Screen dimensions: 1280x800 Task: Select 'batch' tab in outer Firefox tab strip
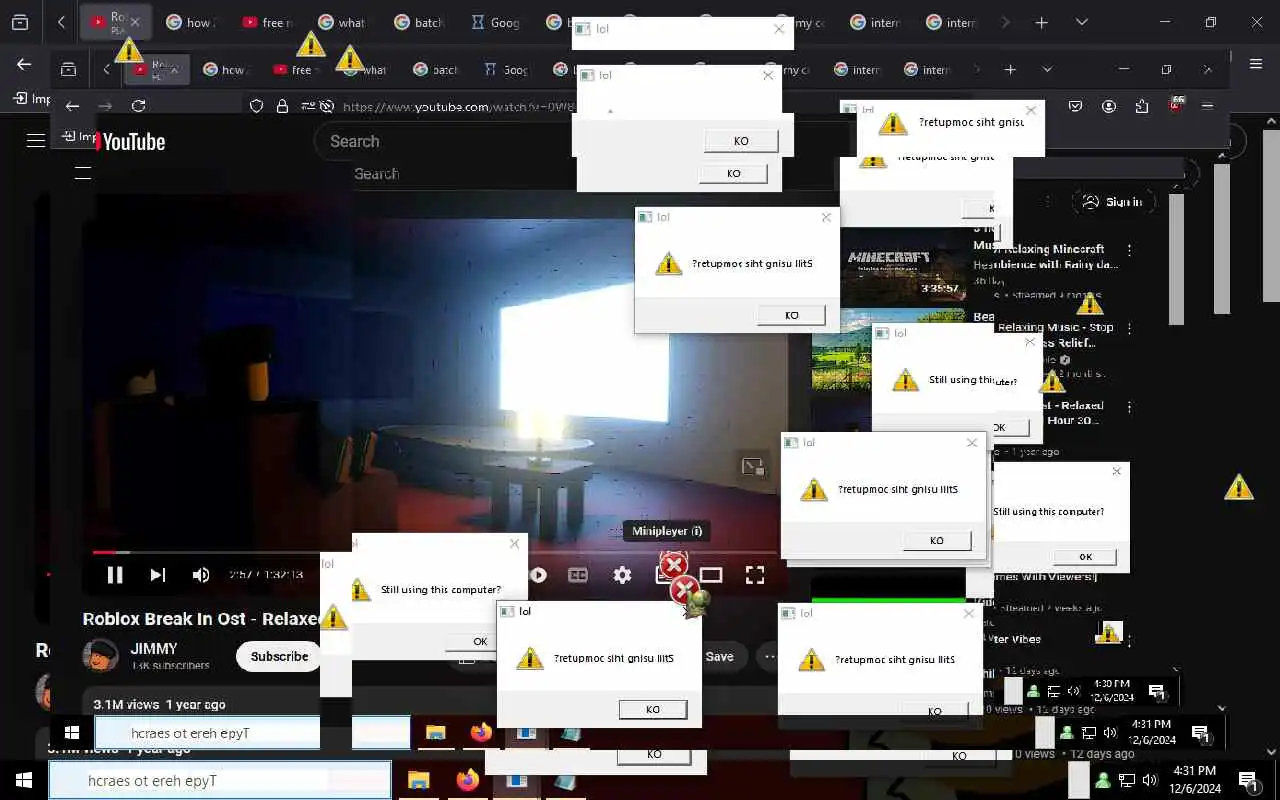pyautogui.click(x=420, y=22)
